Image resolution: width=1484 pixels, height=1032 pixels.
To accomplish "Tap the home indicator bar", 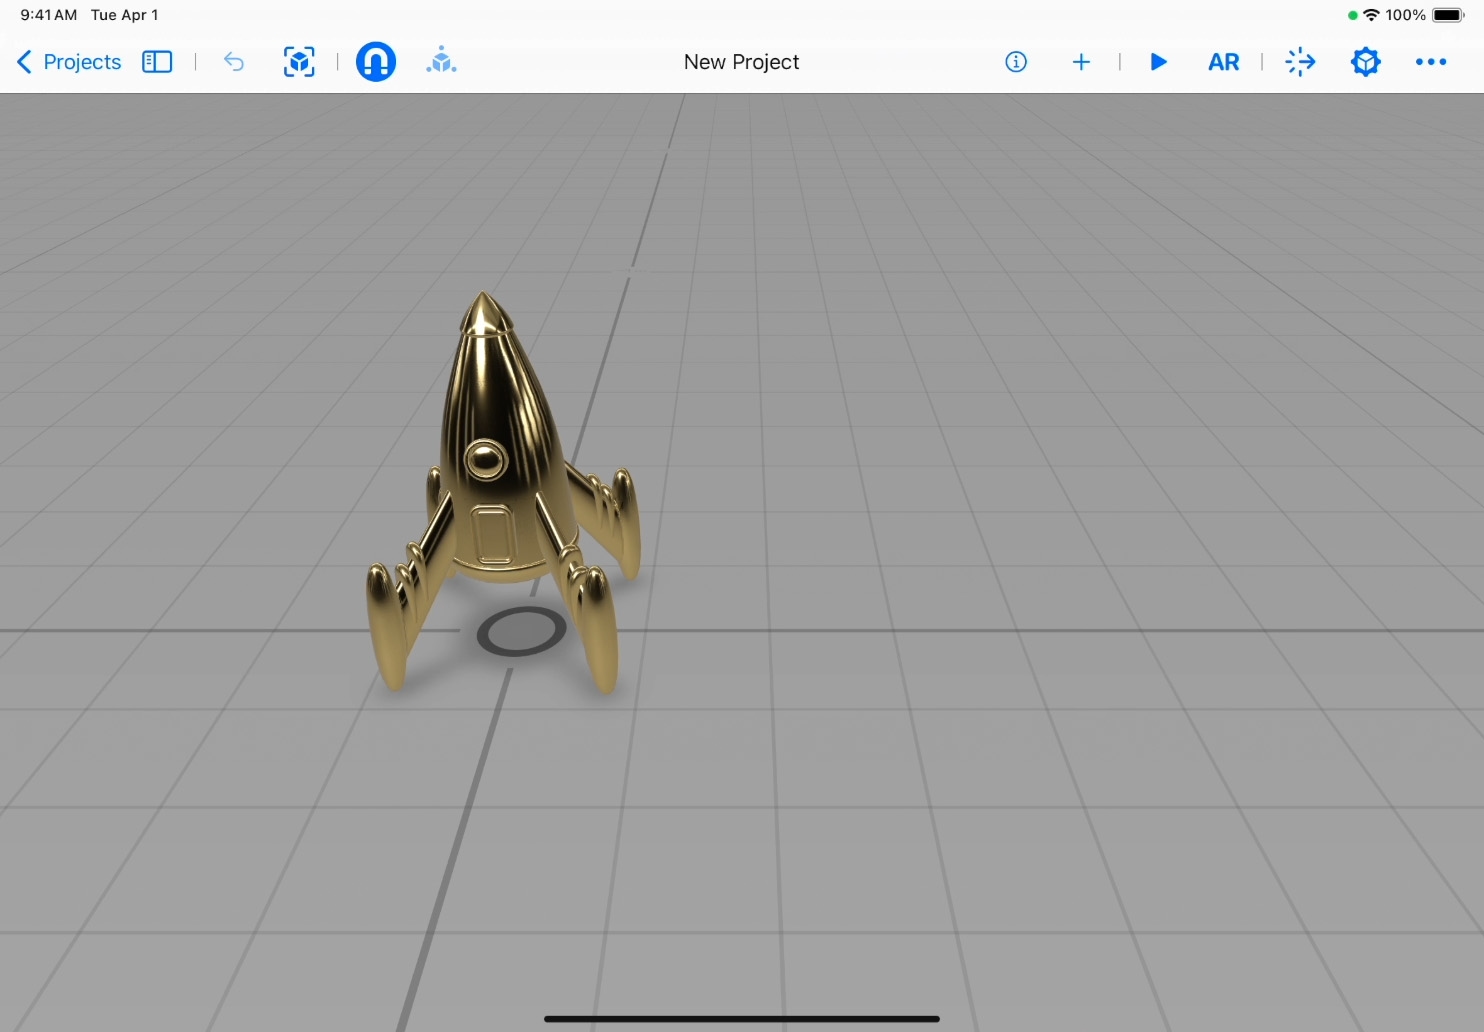I will [741, 1019].
